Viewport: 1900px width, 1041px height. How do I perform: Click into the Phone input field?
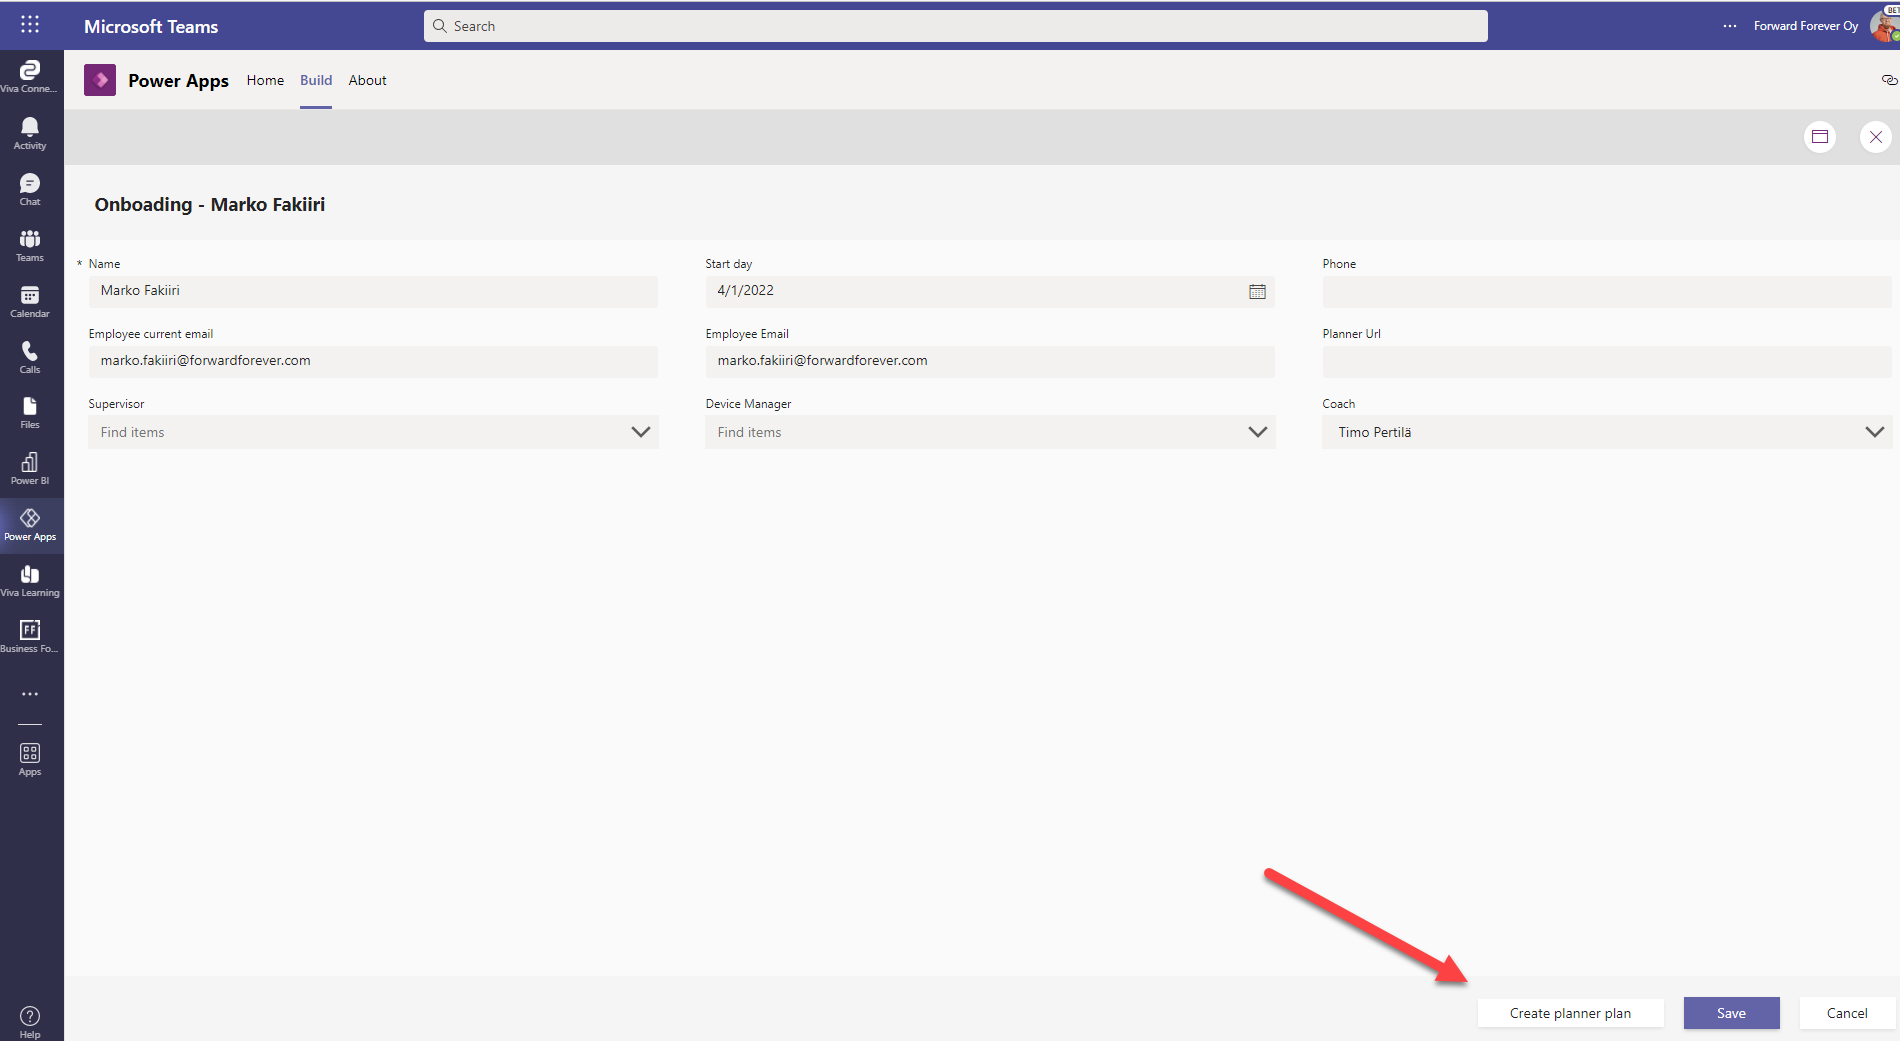[x=1606, y=291]
